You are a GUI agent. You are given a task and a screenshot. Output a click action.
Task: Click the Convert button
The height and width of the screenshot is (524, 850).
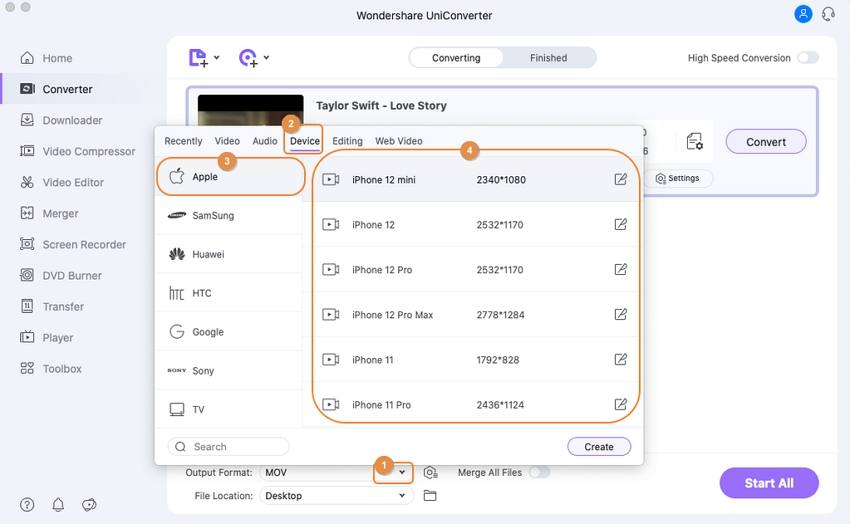(x=765, y=142)
